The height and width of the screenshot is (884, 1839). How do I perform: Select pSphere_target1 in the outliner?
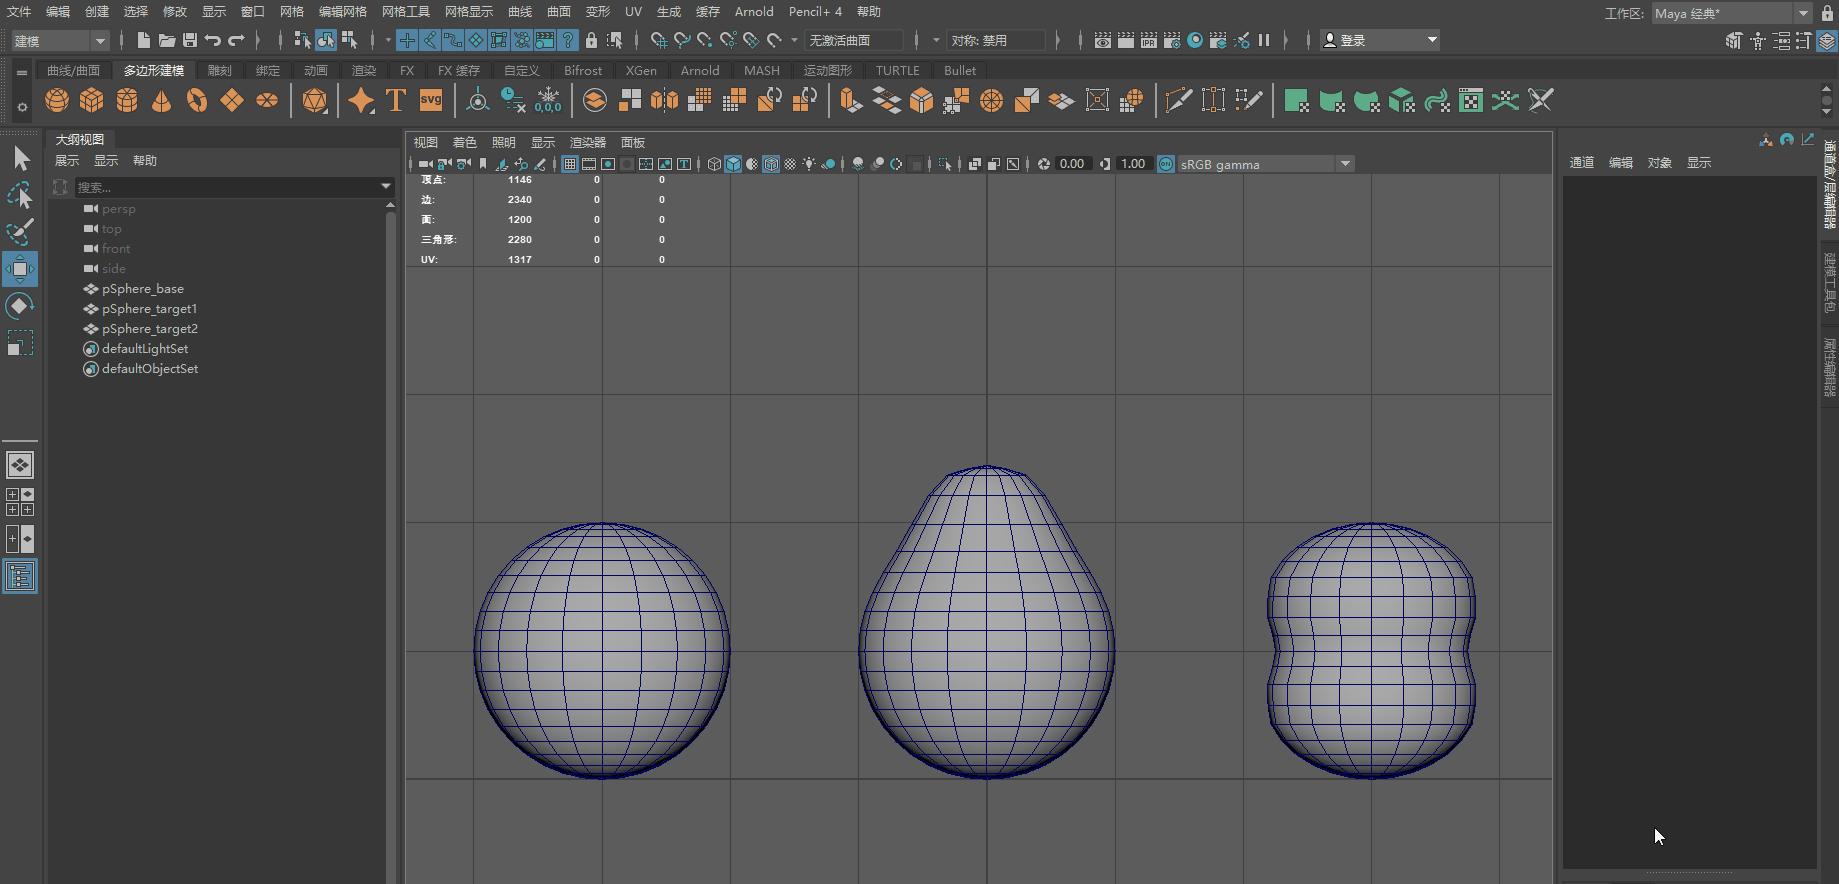click(149, 309)
